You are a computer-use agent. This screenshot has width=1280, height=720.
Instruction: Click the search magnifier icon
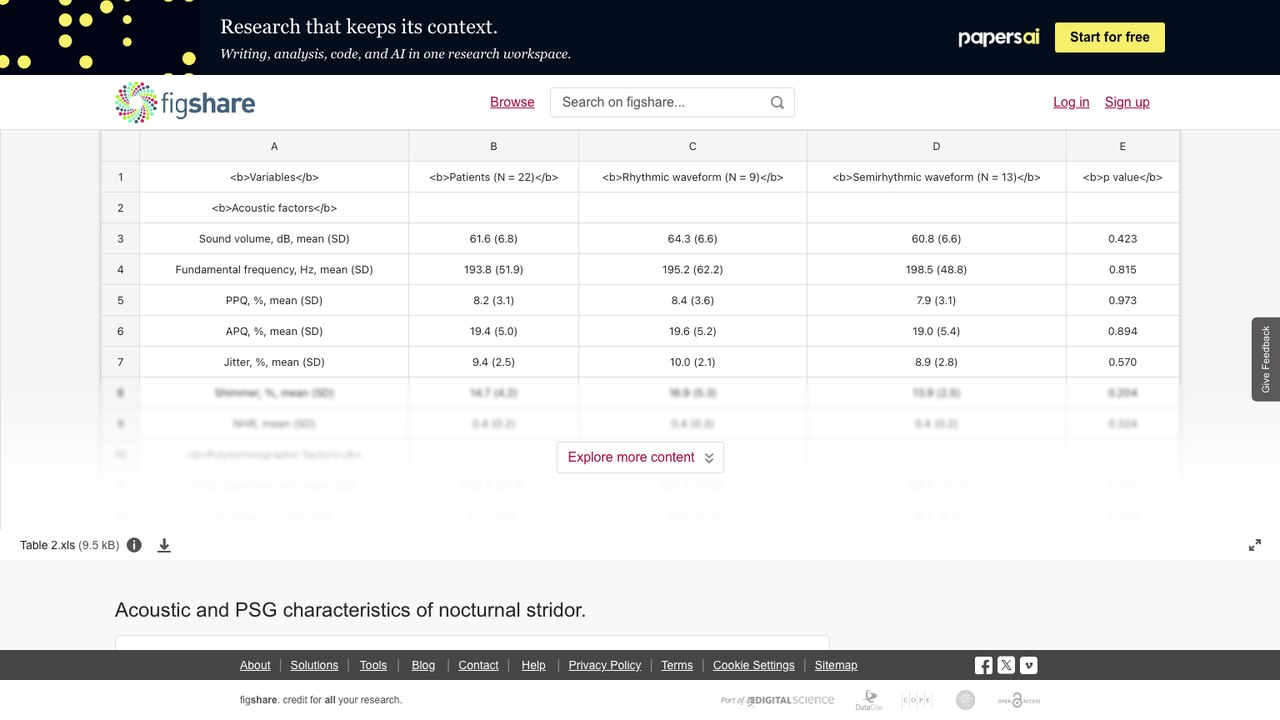777,102
